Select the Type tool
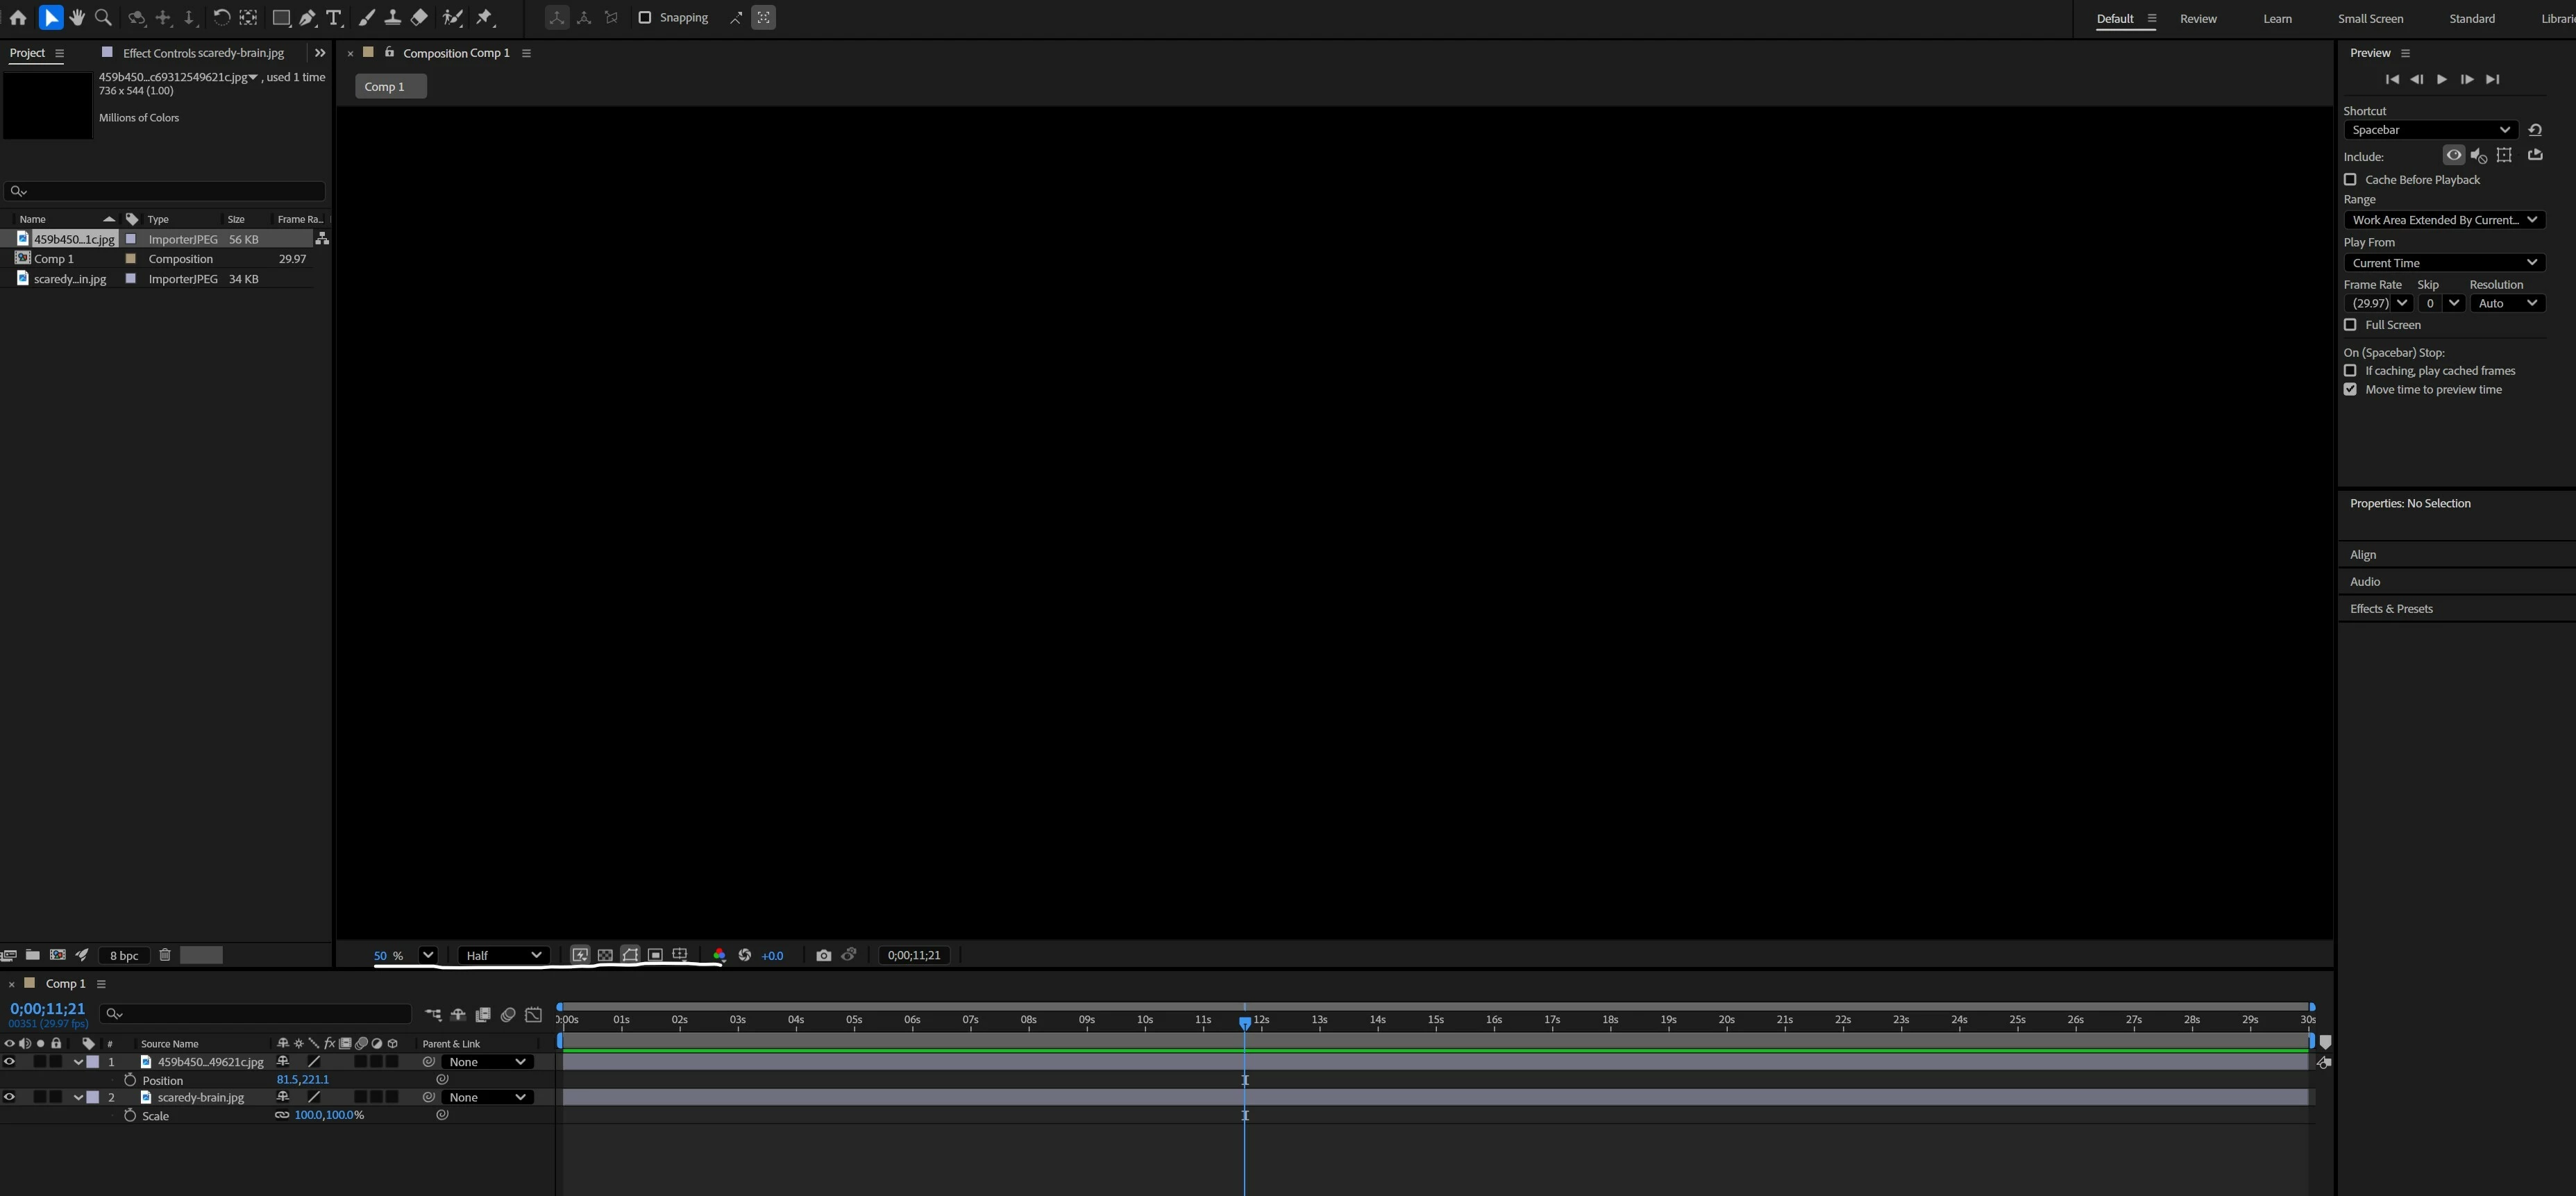This screenshot has width=2576, height=1196. 335,17
